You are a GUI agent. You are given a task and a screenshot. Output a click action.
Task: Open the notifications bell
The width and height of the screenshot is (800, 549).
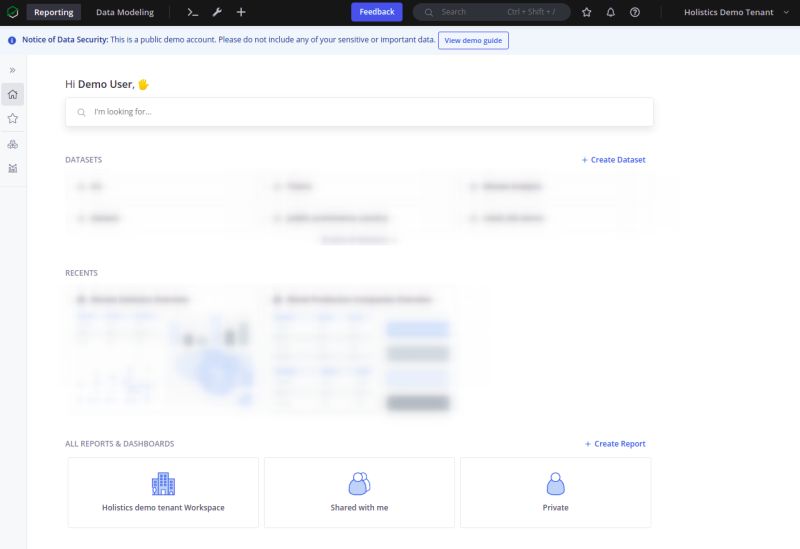click(x=611, y=12)
